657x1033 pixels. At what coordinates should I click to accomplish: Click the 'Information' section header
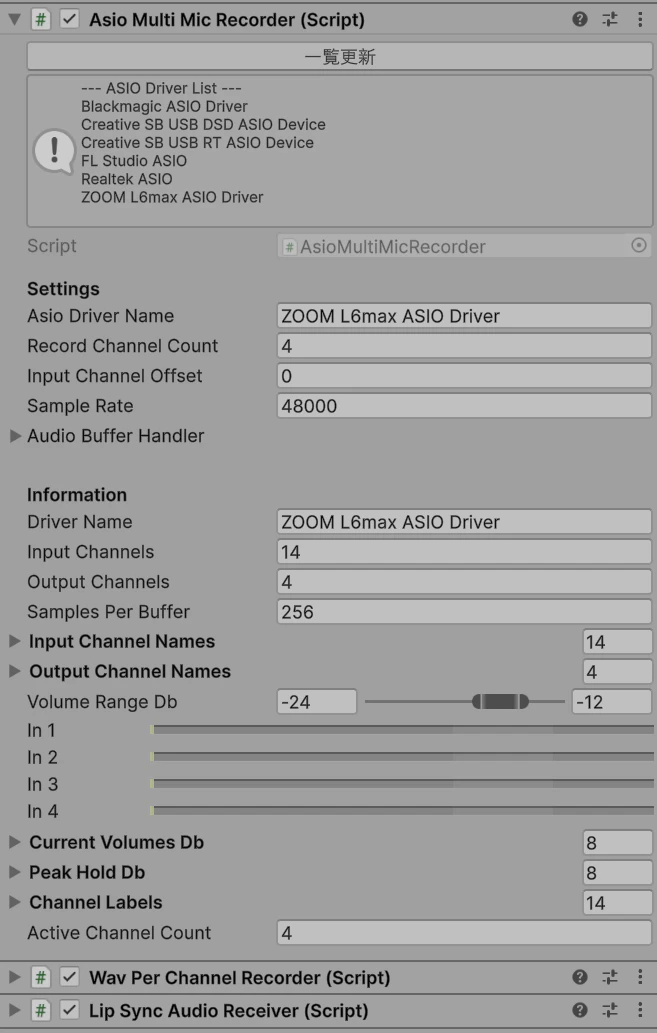pos(76,495)
